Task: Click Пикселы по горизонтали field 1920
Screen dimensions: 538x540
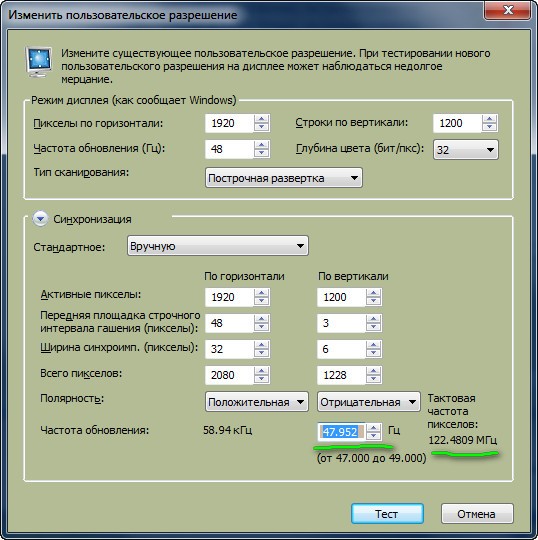Action: point(229,123)
